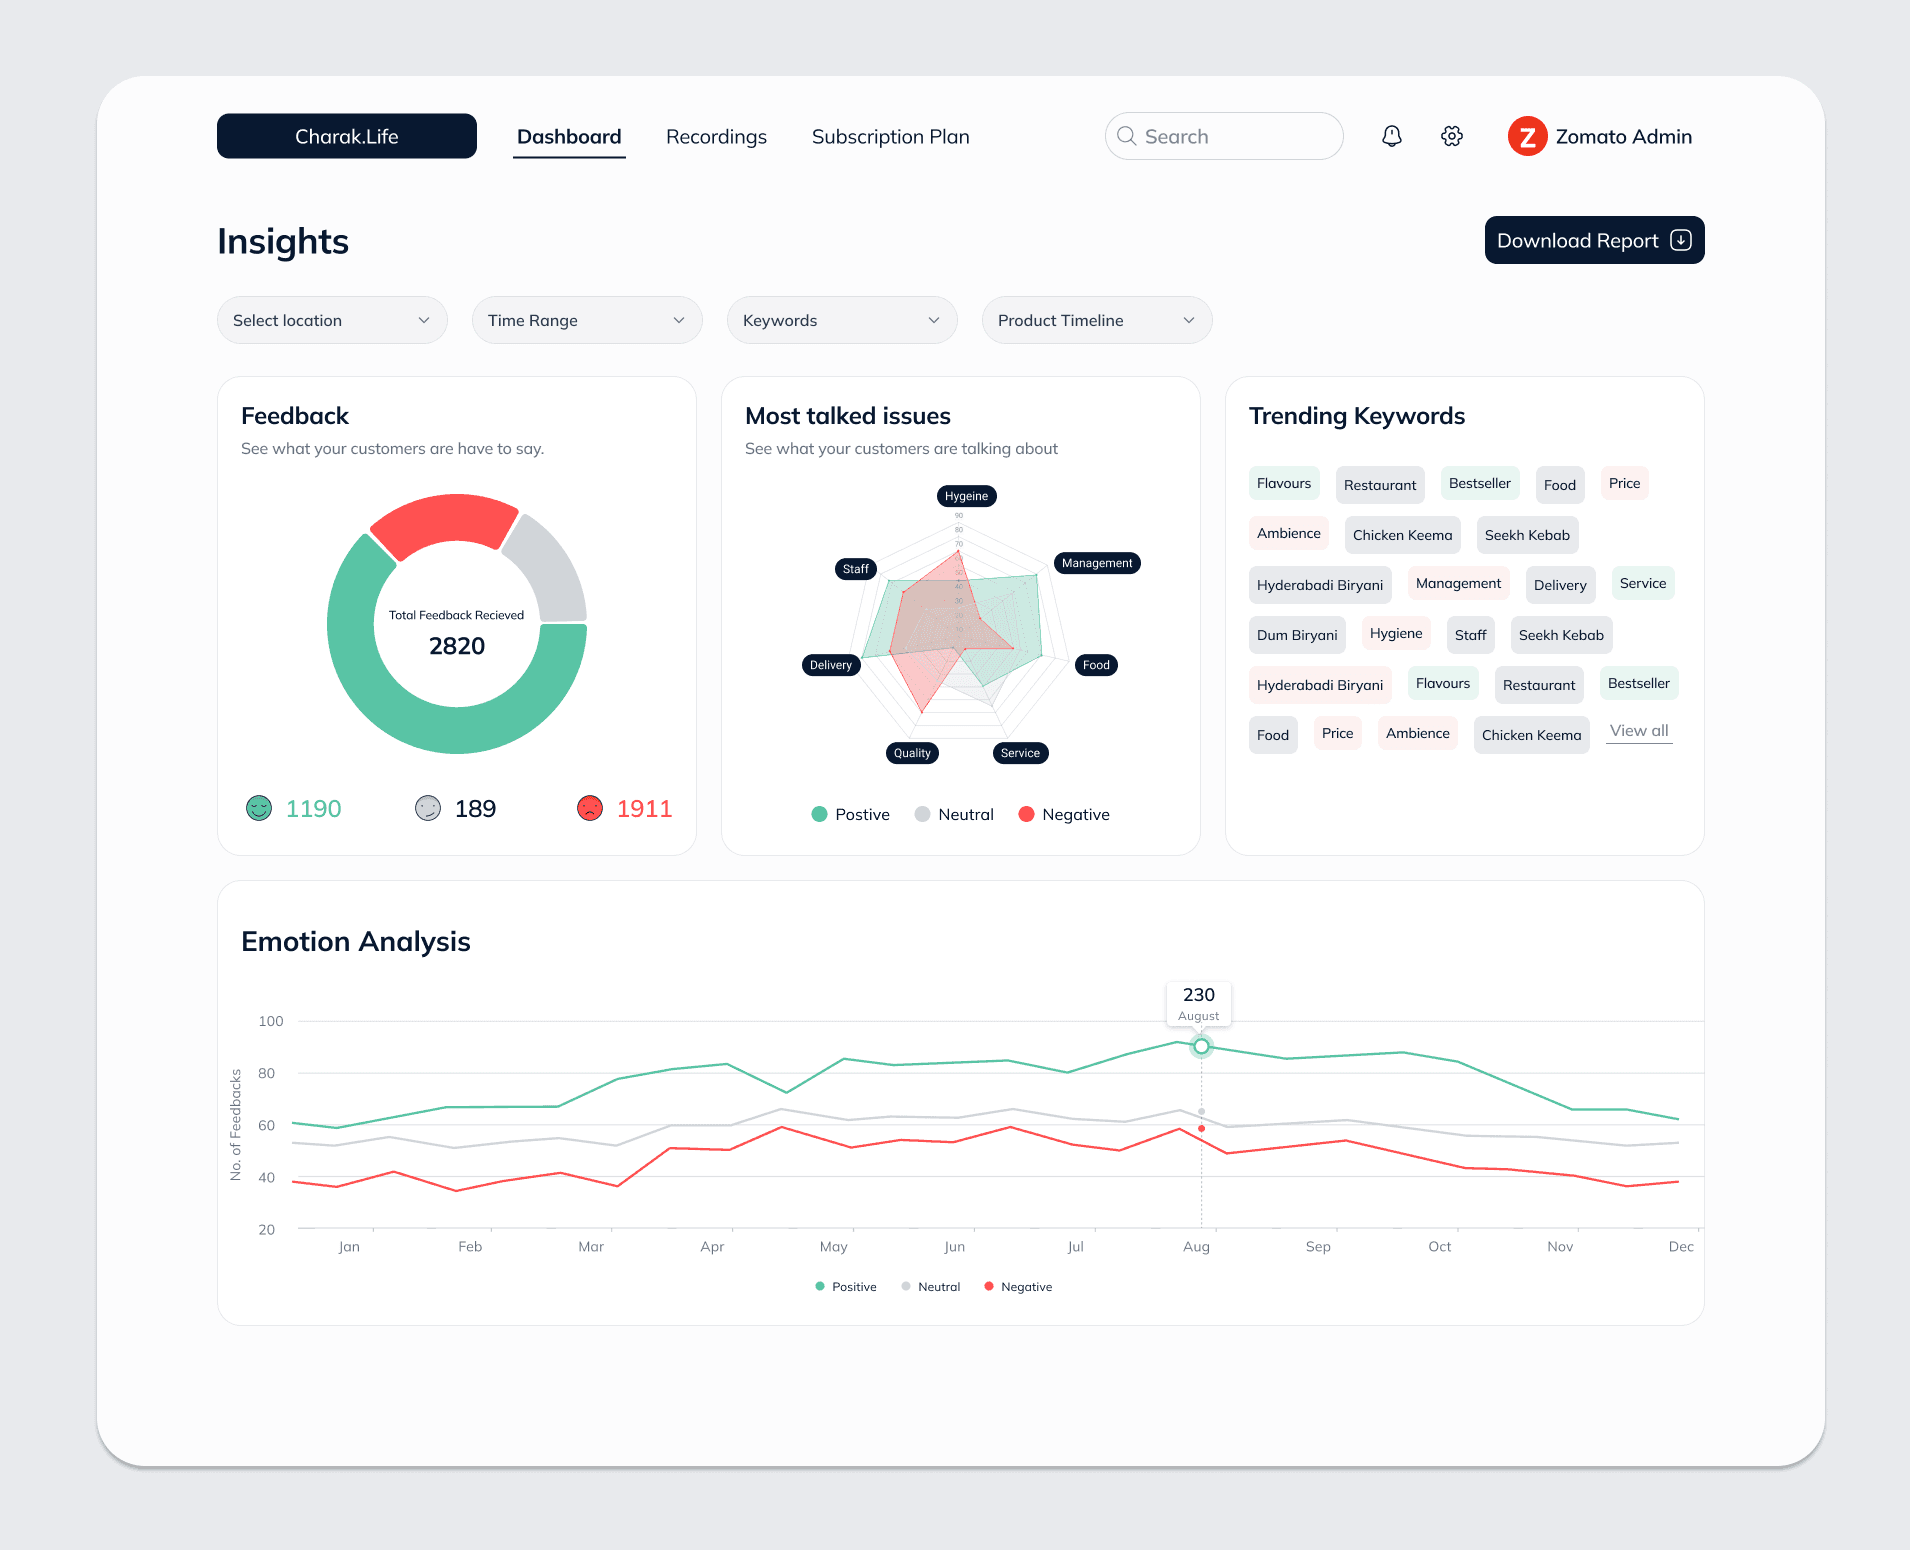This screenshot has width=1910, height=1550.
Task: Click the green happy smiley icon
Action: [259, 808]
